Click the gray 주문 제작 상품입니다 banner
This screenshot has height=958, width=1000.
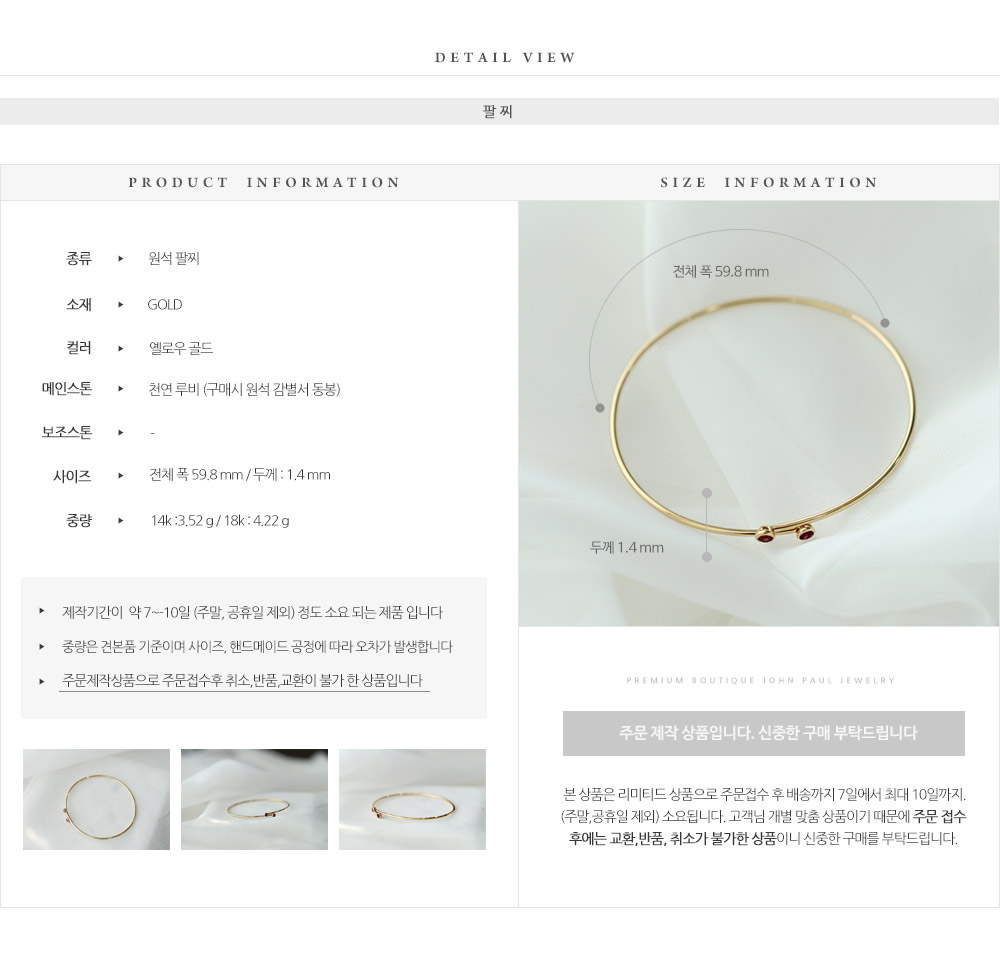click(x=763, y=733)
